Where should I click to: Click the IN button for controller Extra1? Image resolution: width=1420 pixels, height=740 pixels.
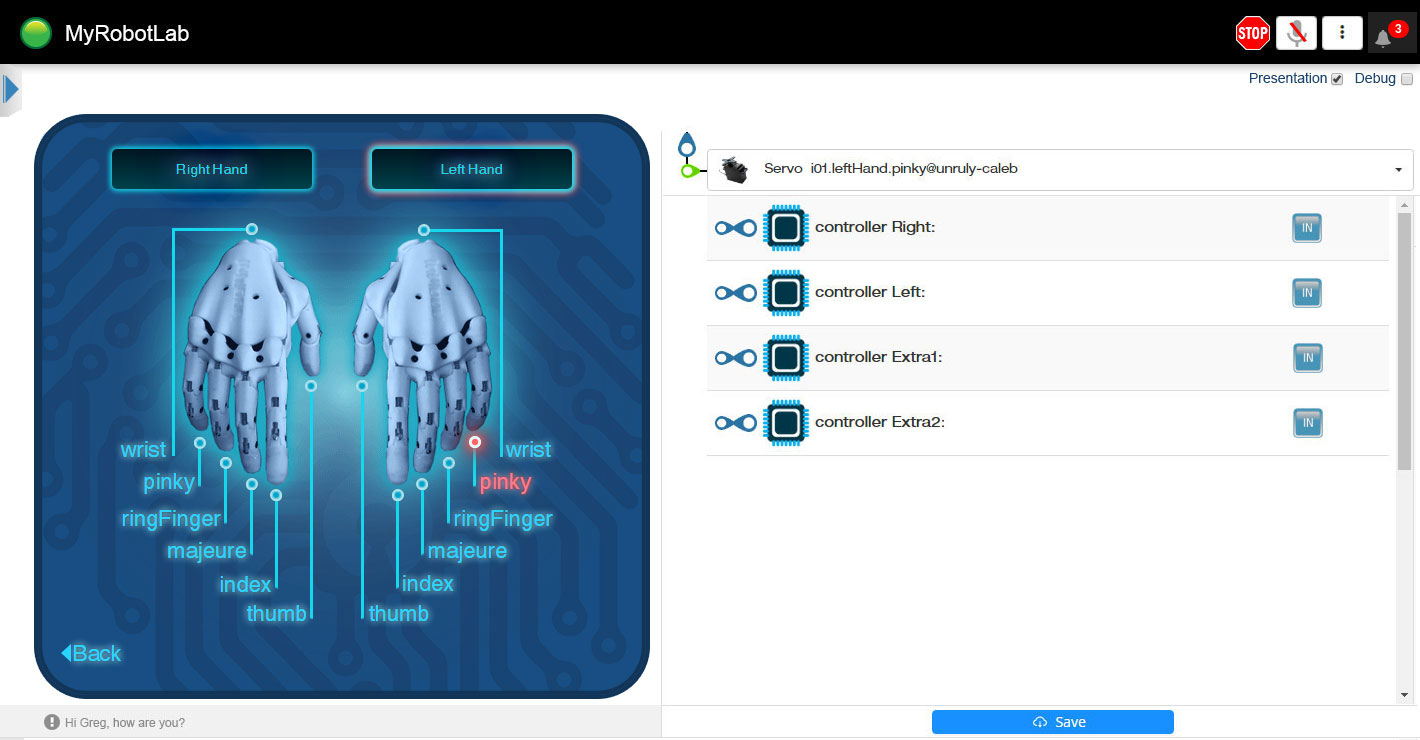click(x=1307, y=358)
